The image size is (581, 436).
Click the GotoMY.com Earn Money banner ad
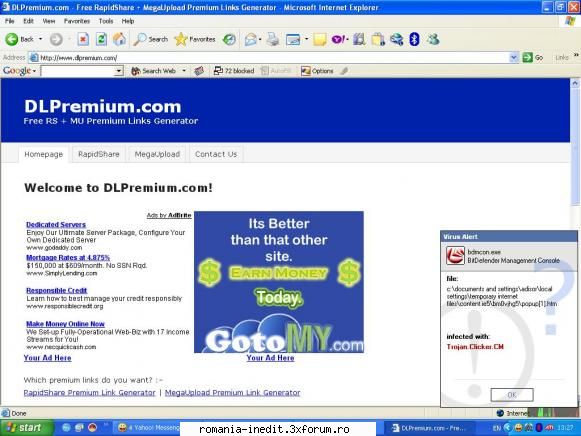coord(279,282)
